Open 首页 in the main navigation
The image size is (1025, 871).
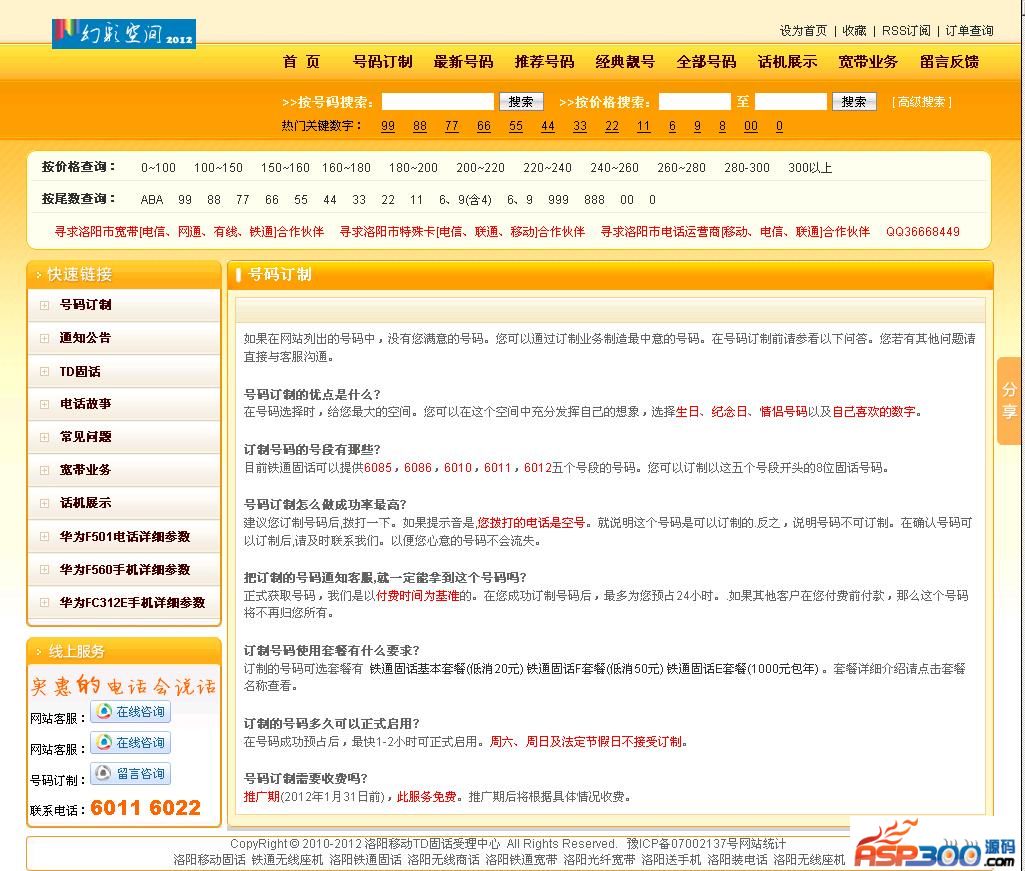coord(301,62)
